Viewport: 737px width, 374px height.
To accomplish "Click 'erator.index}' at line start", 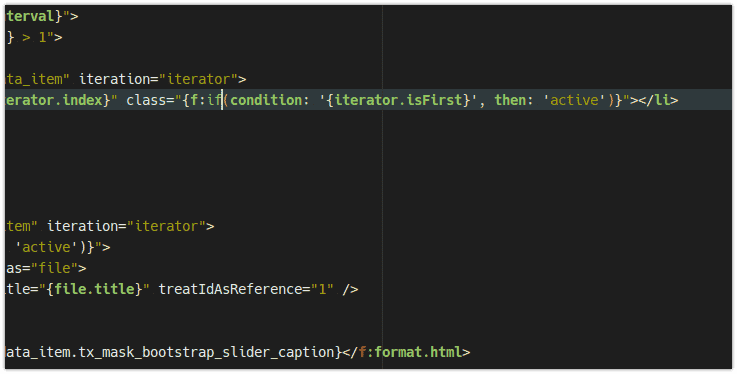I will (58, 100).
